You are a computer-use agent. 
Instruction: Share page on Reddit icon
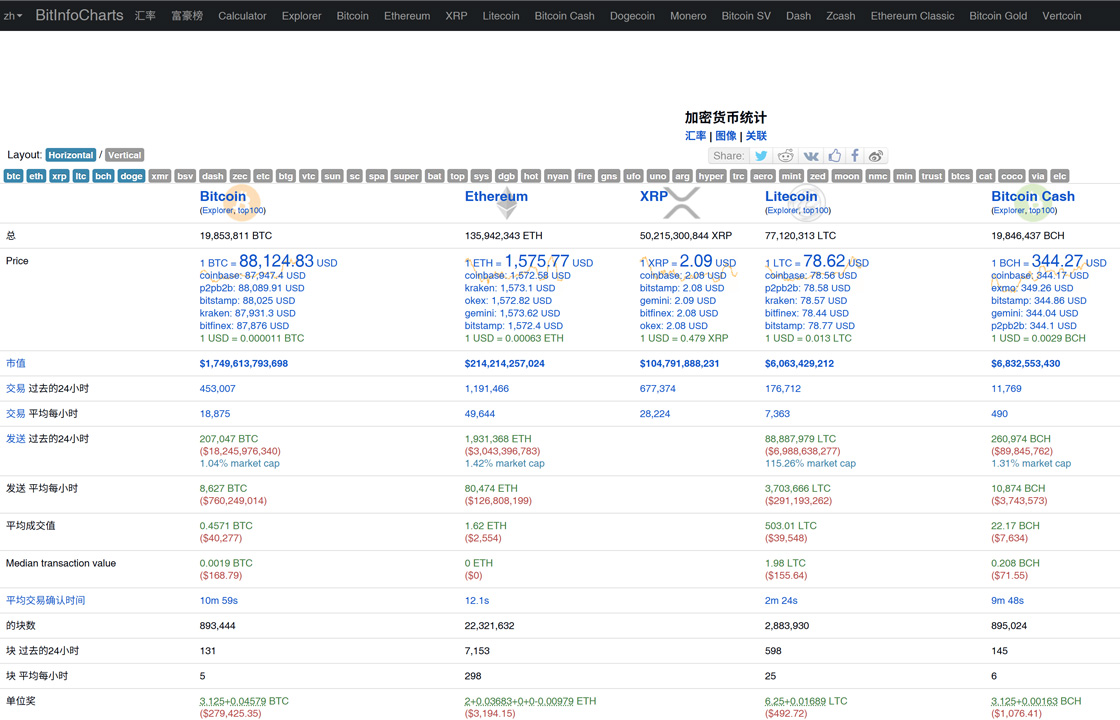(x=786, y=156)
